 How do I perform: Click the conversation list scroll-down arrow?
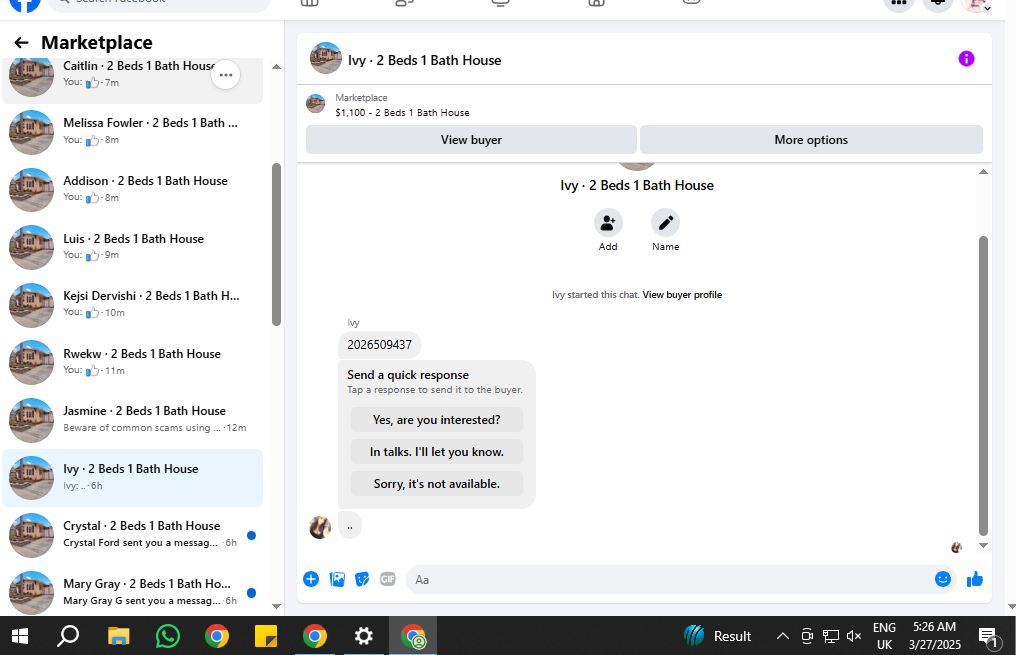point(277,607)
